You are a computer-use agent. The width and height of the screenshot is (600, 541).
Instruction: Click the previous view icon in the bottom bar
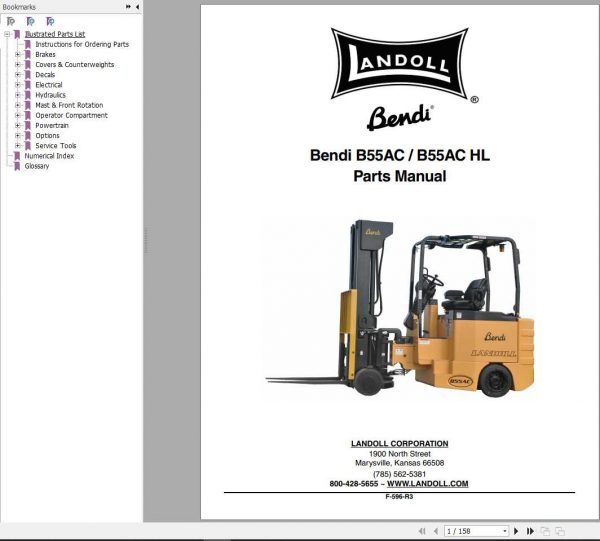(545, 531)
